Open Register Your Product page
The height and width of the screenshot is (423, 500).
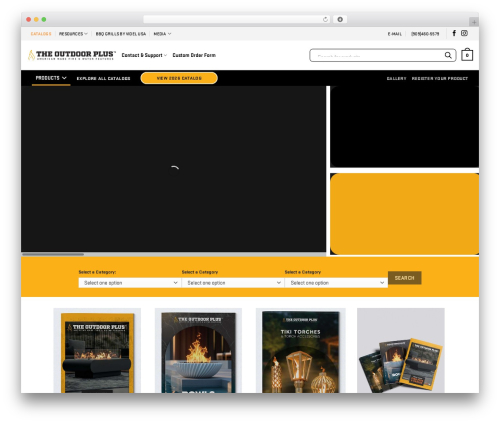440,78
